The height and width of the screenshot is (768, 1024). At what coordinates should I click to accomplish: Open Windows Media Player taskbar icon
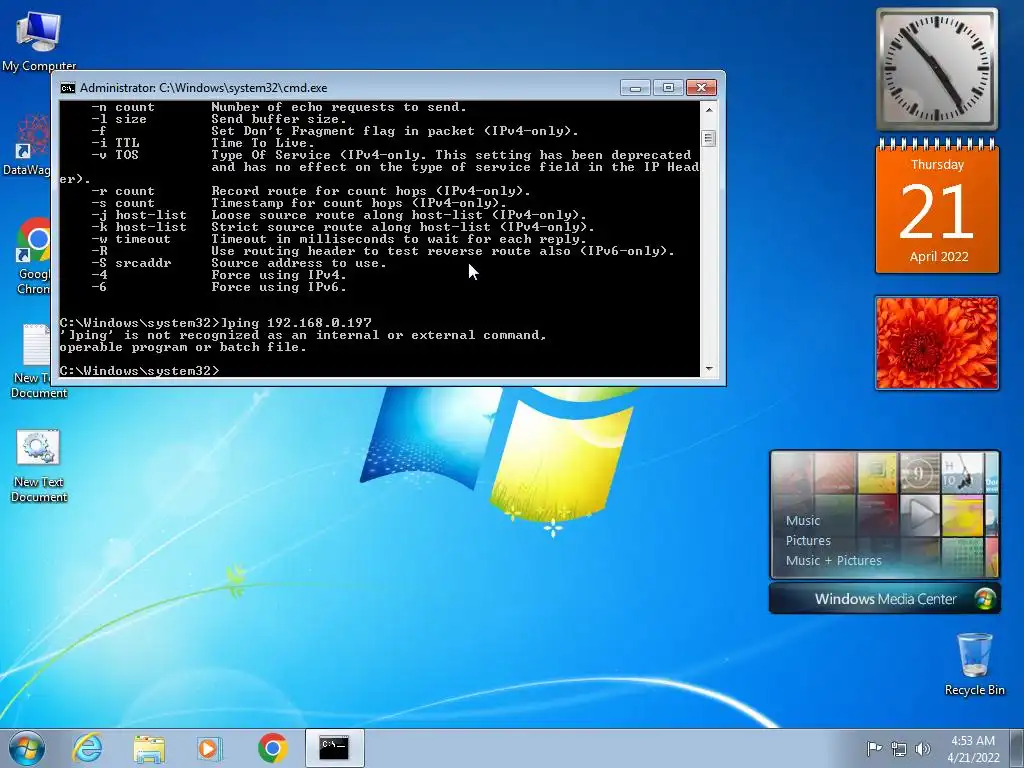(210, 748)
